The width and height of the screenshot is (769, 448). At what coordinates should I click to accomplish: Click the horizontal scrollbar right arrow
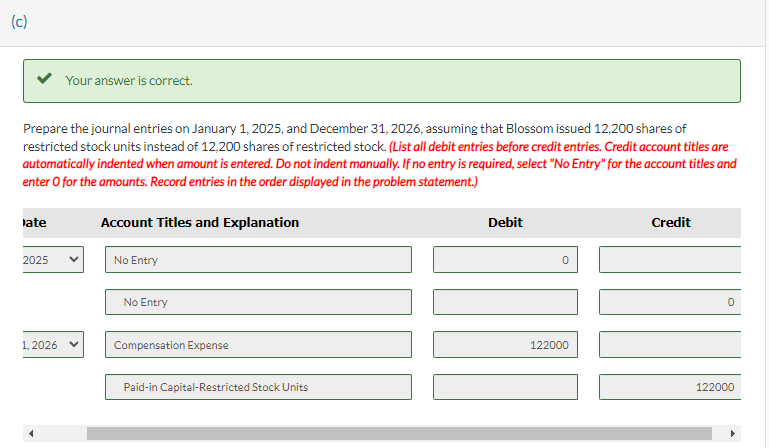coord(733,433)
